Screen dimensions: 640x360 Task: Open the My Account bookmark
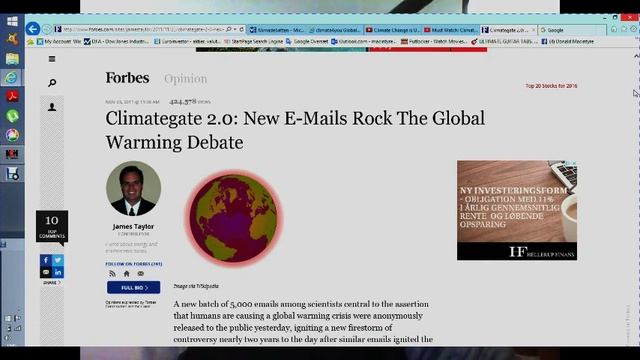tap(59, 41)
